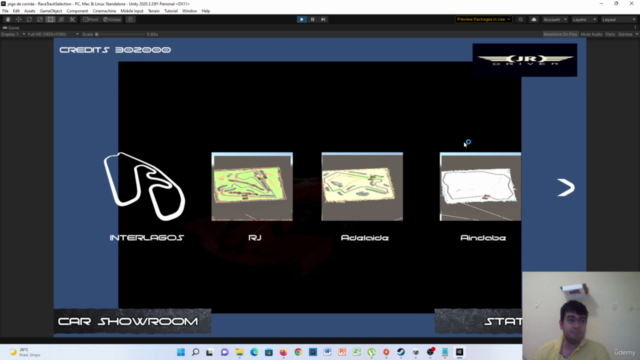Pause the running game
This screenshot has height=360, width=640.
pos(312,19)
